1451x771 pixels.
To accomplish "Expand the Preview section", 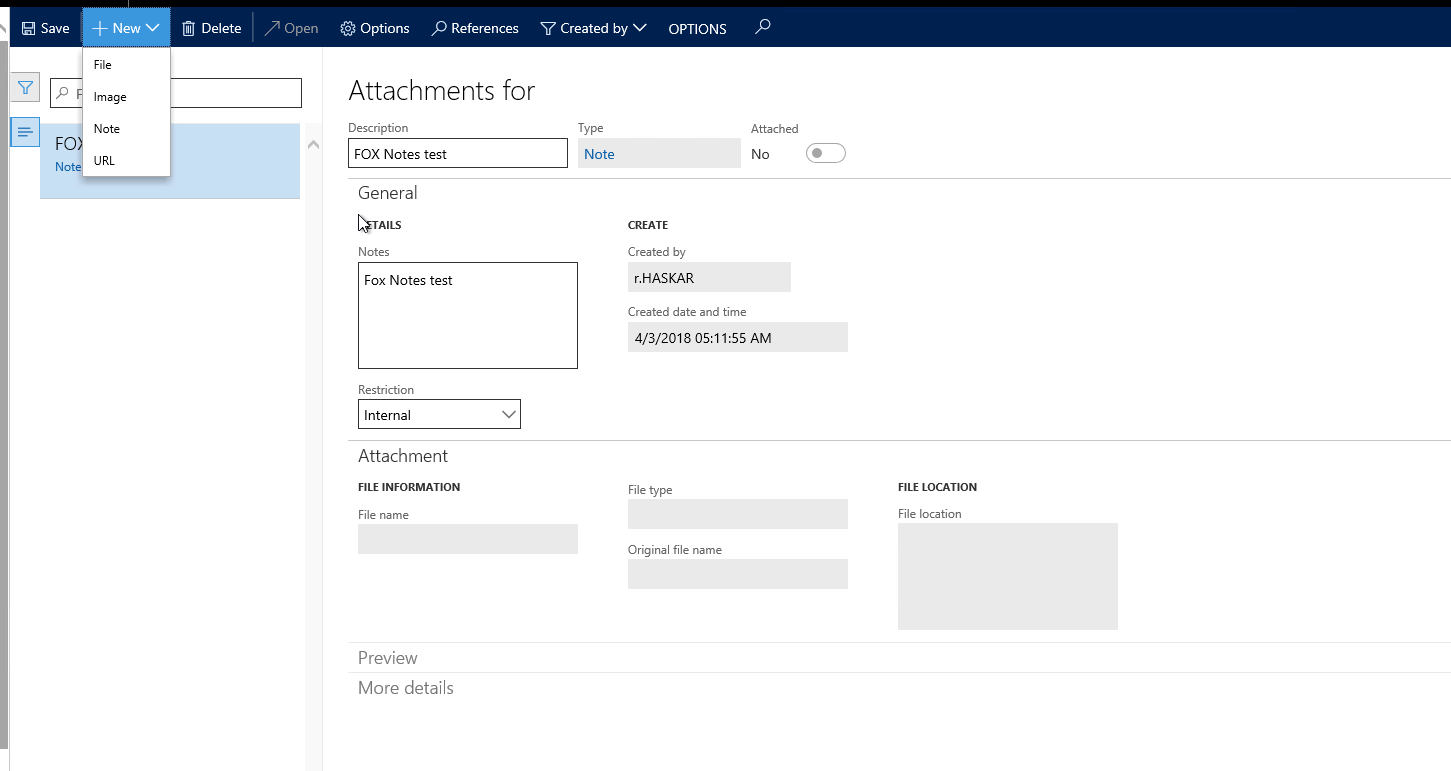I will point(388,658).
